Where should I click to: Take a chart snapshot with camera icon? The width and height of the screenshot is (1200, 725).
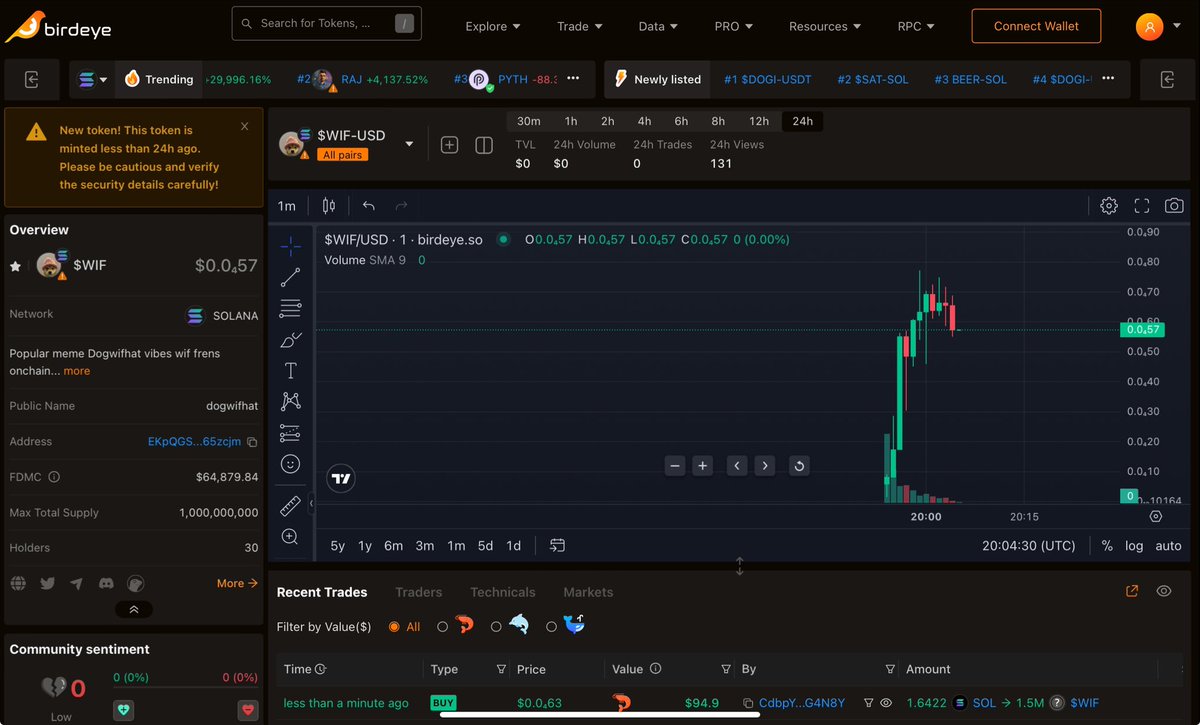tap(1174, 206)
